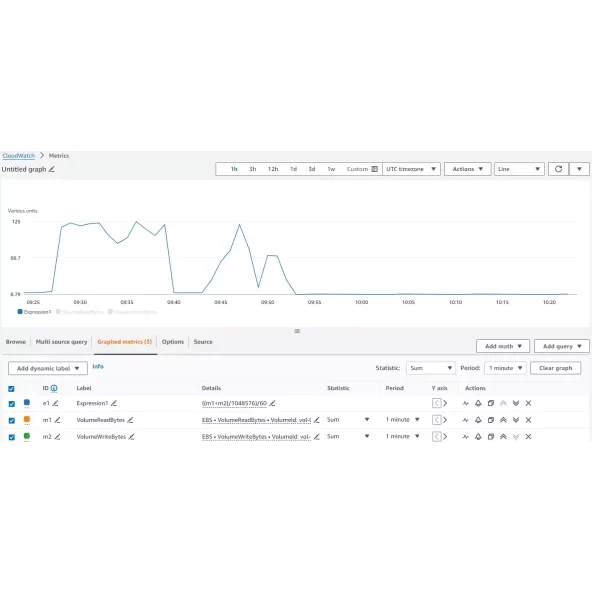Select the 1w time range
592x592 pixels.
(x=331, y=169)
